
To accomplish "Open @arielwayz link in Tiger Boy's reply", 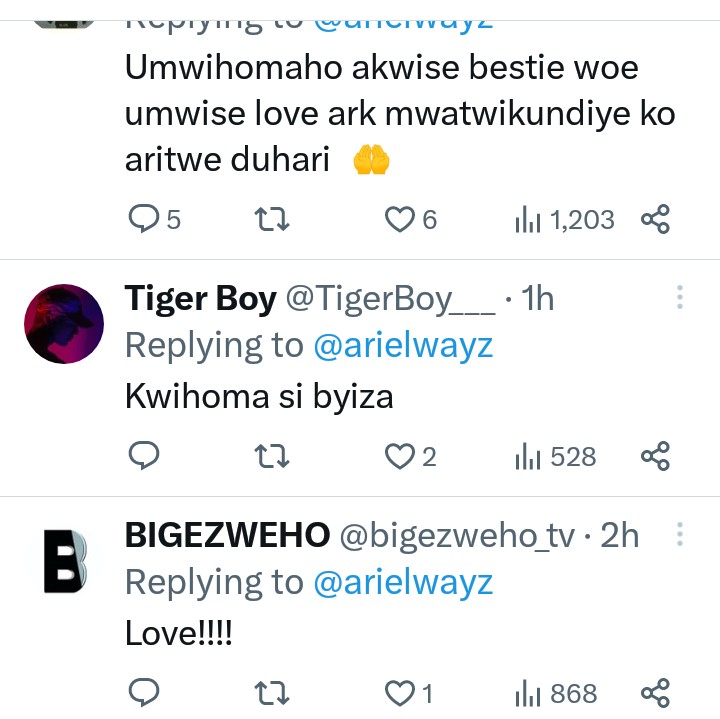I will (x=403, y=345).
